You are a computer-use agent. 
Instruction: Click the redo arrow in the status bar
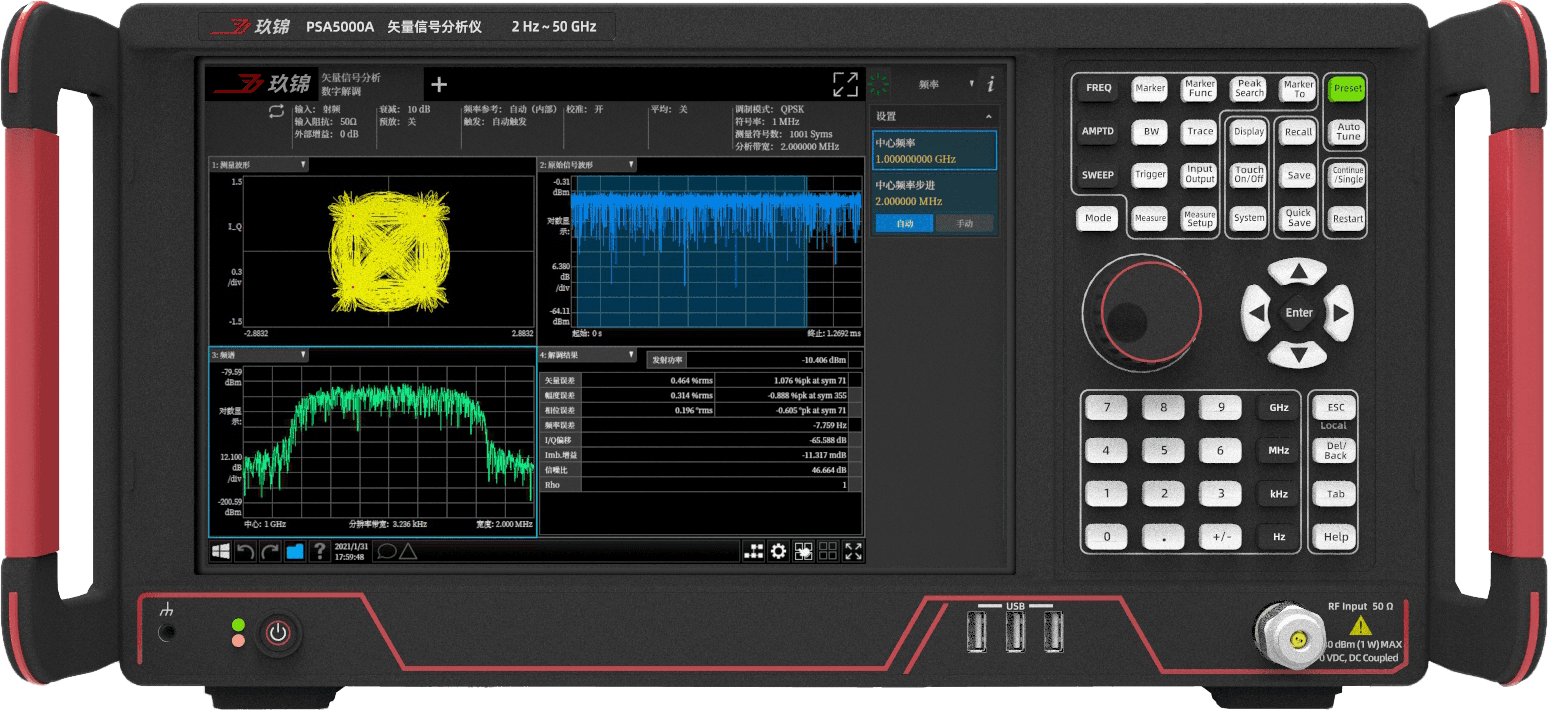[269, 549]
